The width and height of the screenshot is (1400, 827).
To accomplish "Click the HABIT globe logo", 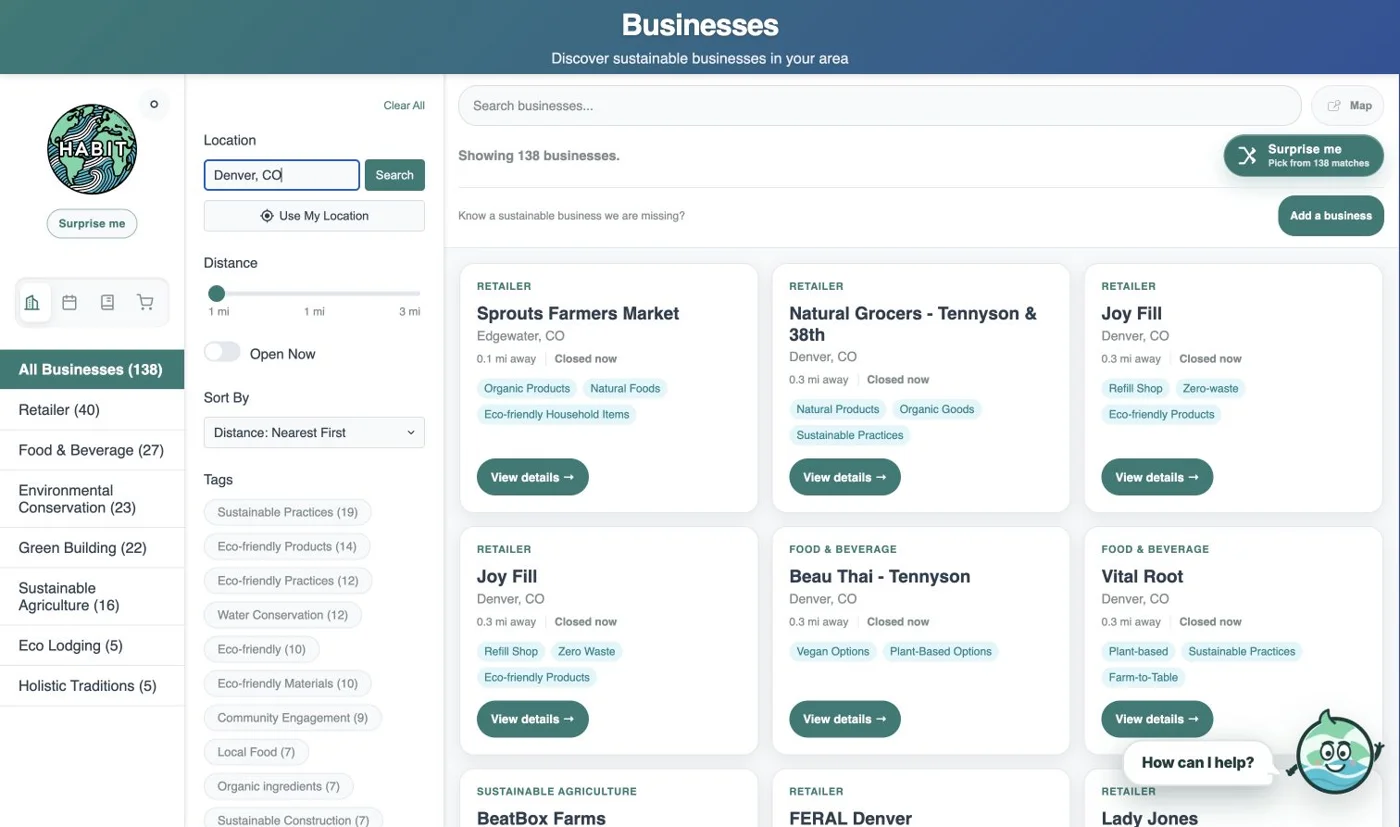I will 92,150.
